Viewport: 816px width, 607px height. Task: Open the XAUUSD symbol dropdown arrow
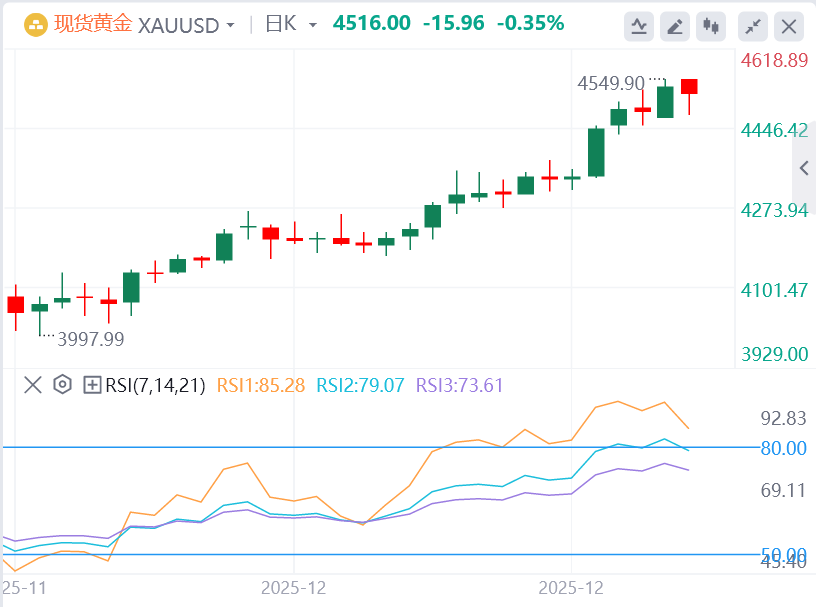click(232, 25)
